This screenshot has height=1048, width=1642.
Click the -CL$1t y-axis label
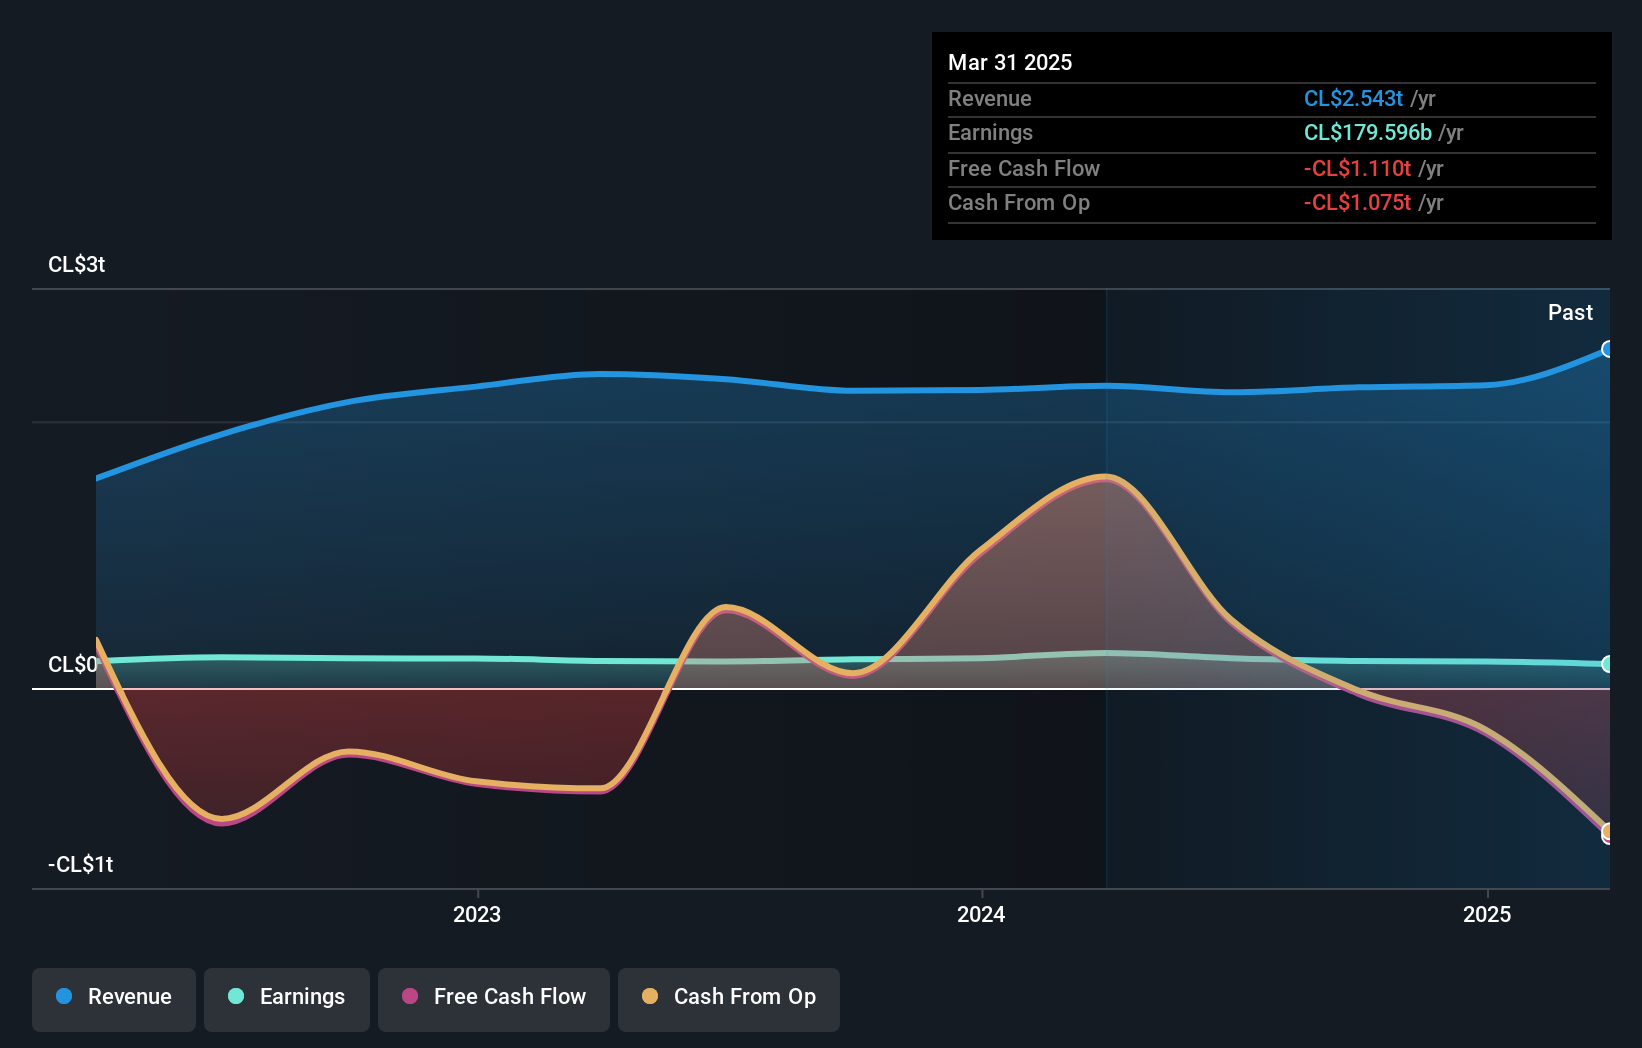(81, 864)
